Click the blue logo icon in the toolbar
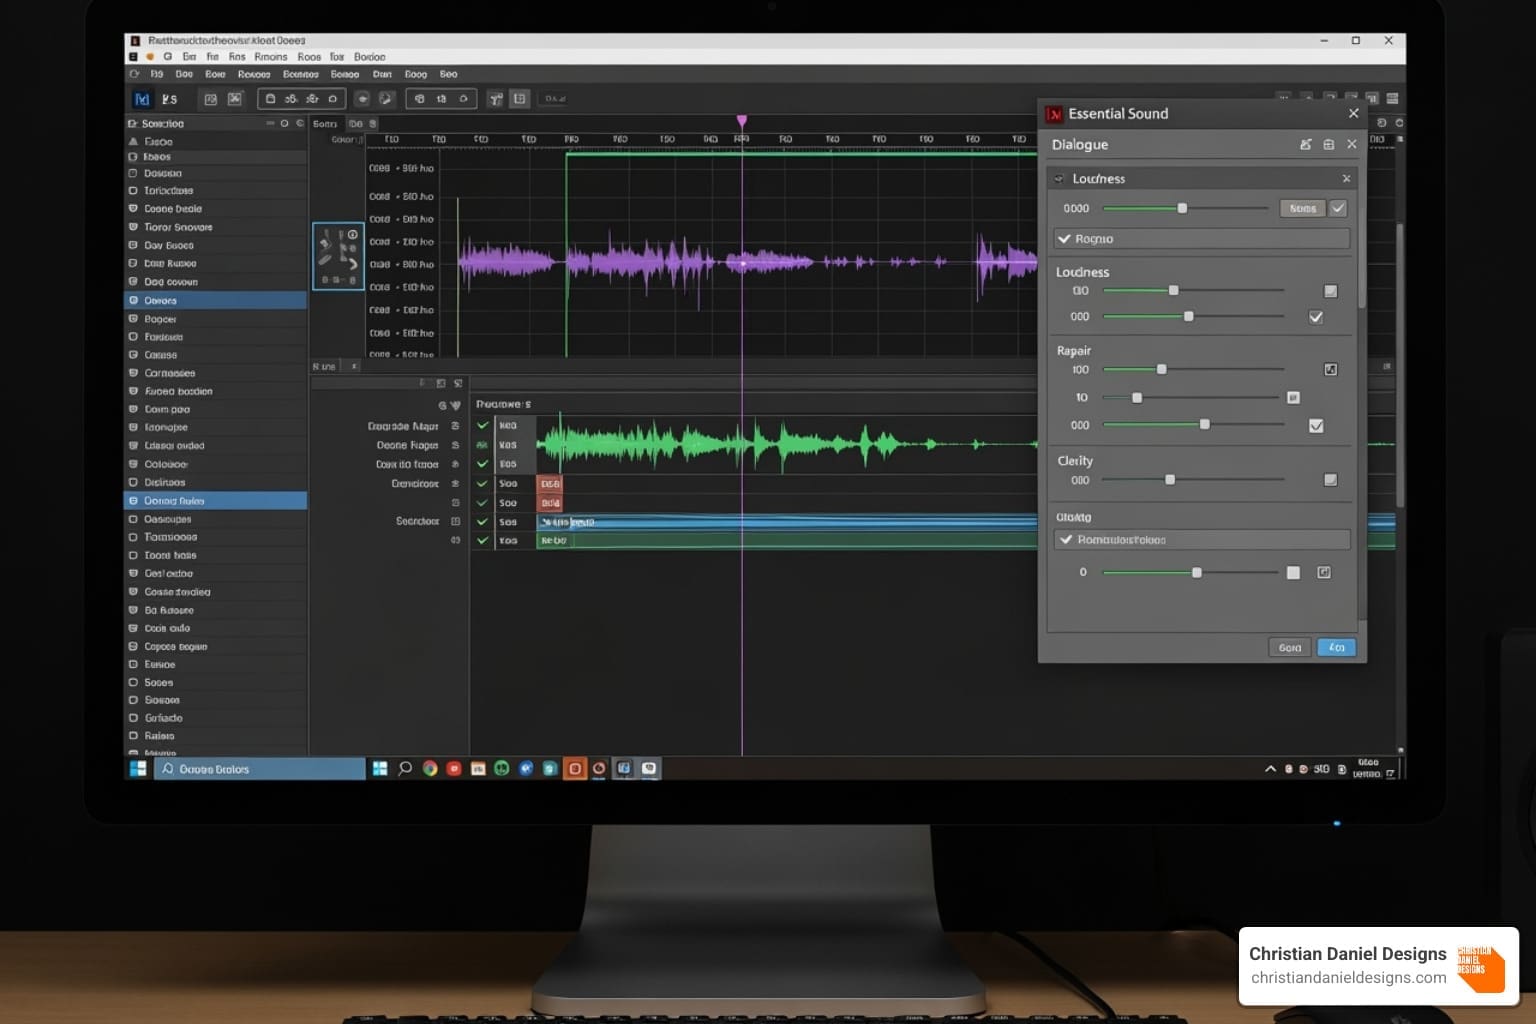The image size is (1536, 1024). [x=142, y=99]
